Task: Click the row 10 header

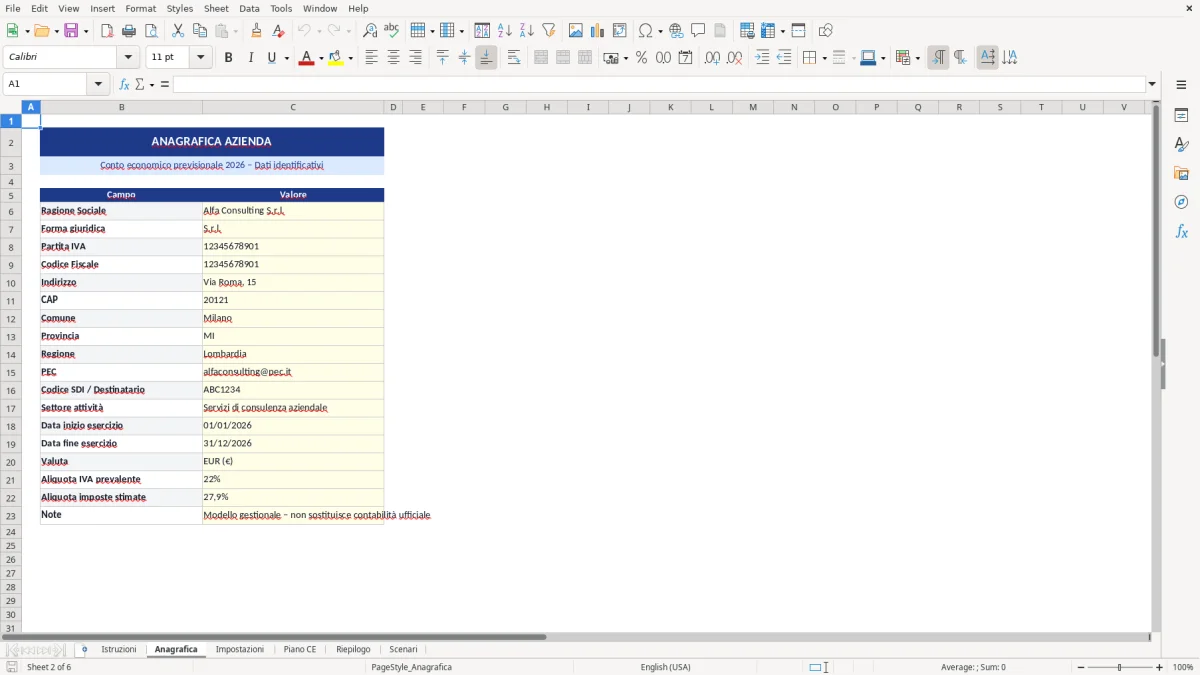Action: pyautogui.click(x=11, y=283)
